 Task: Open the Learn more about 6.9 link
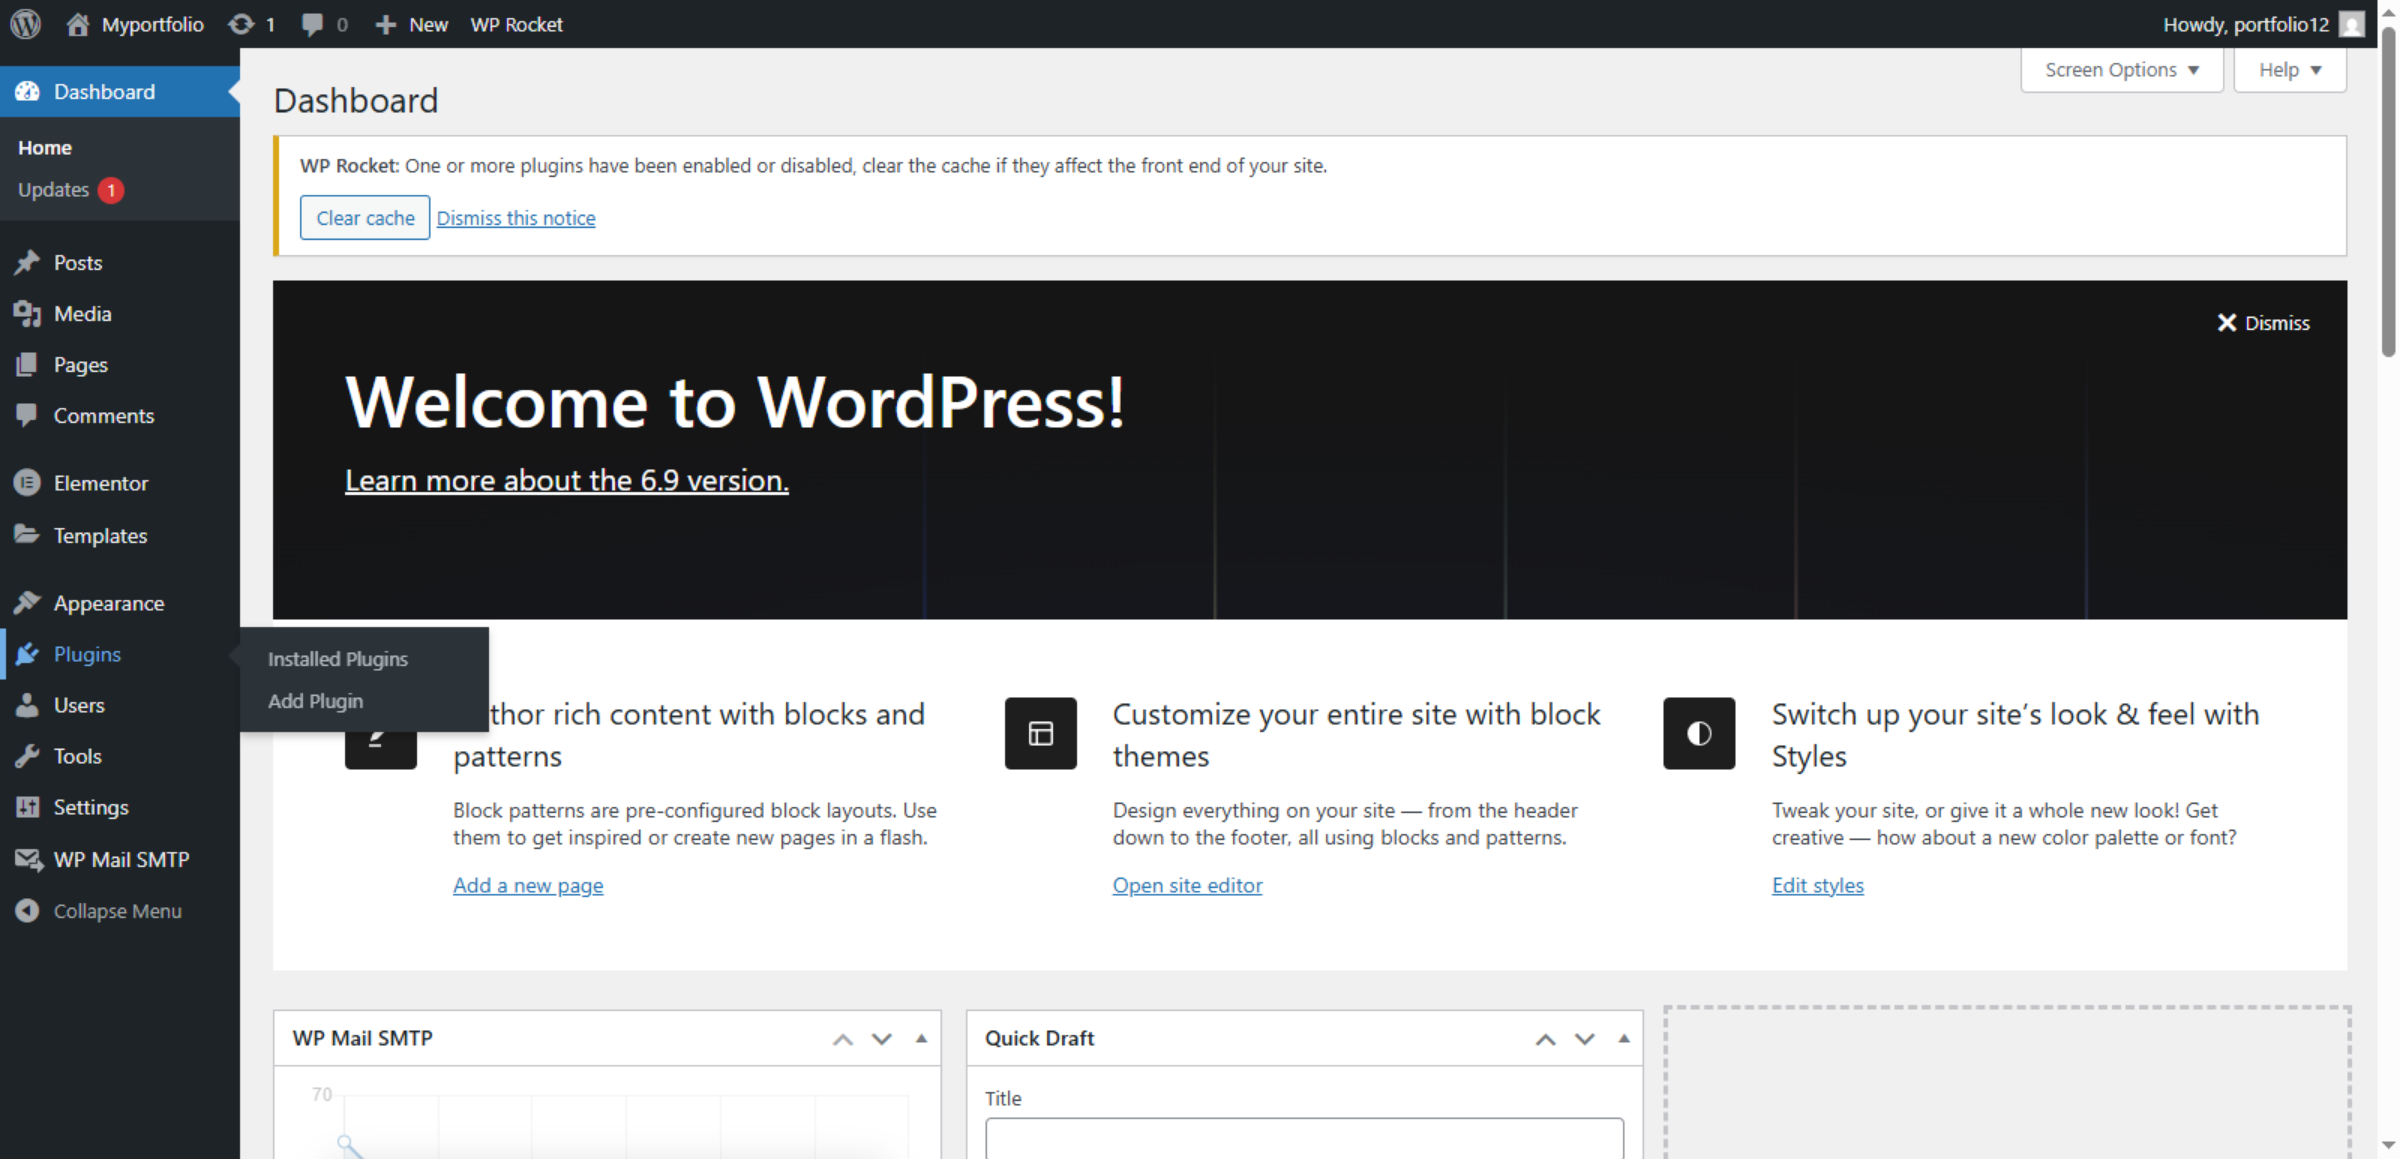pyautogui.click(x=566, y=480)
